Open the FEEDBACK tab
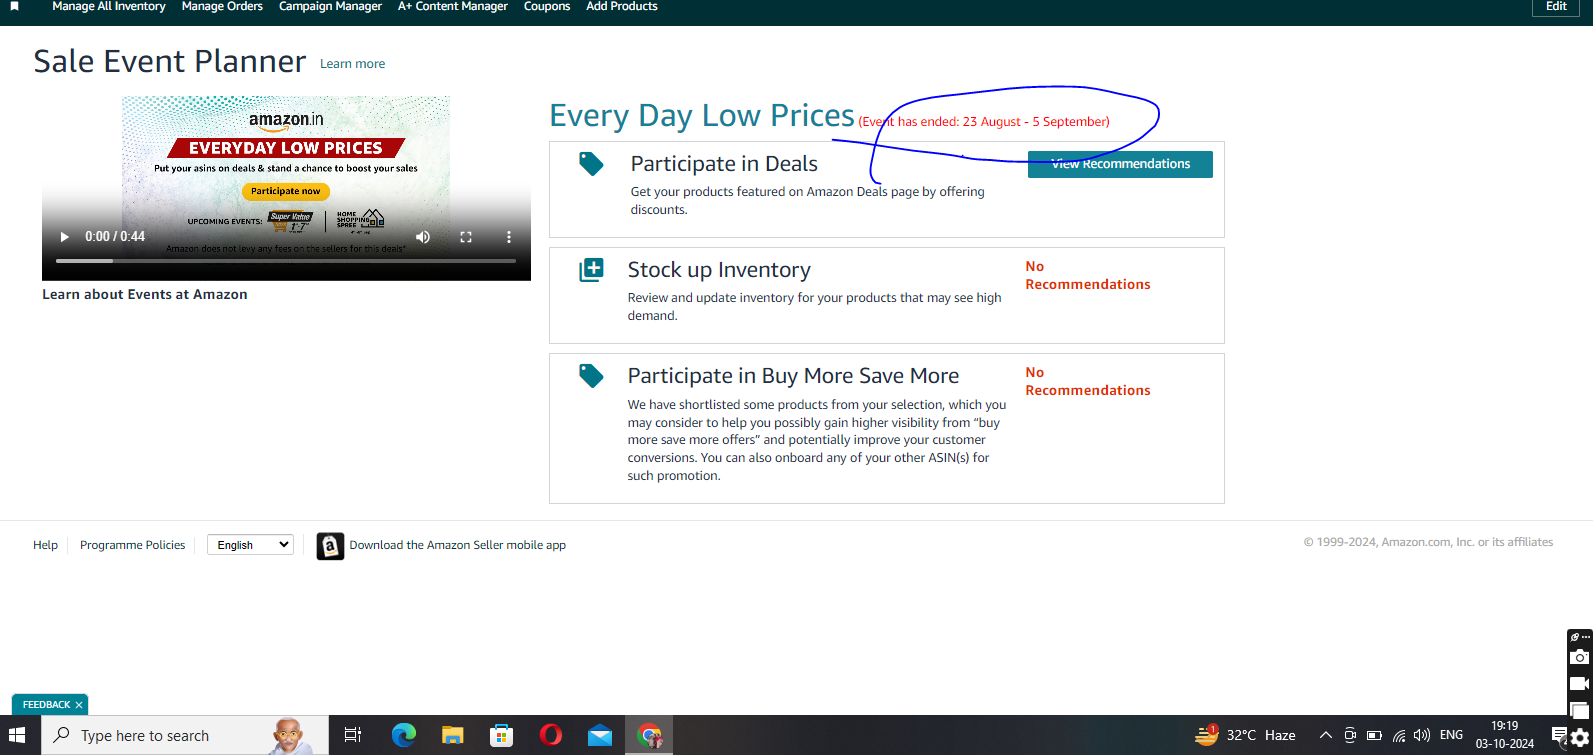Viewport: 1593px width, 755px height. (x=46, y=705)
